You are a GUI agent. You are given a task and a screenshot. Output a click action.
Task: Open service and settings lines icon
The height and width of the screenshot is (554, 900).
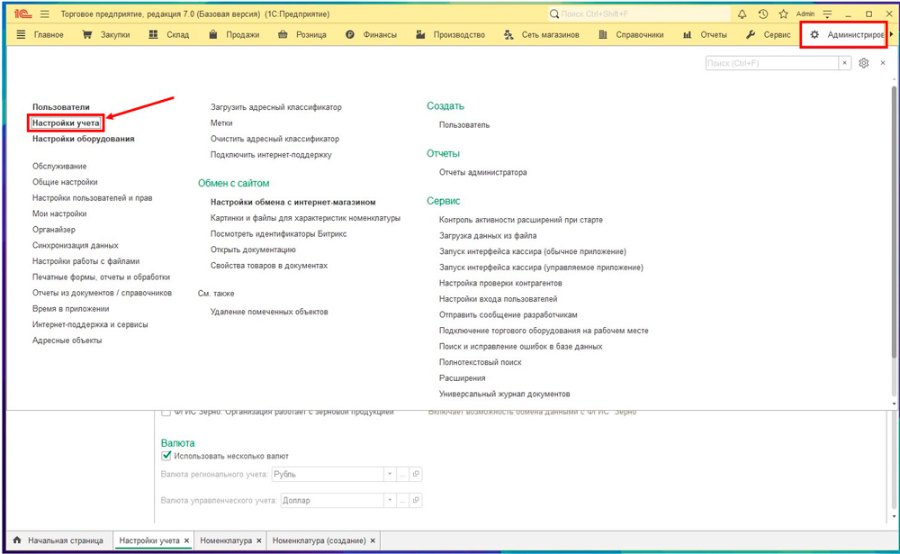pos(827,14)
